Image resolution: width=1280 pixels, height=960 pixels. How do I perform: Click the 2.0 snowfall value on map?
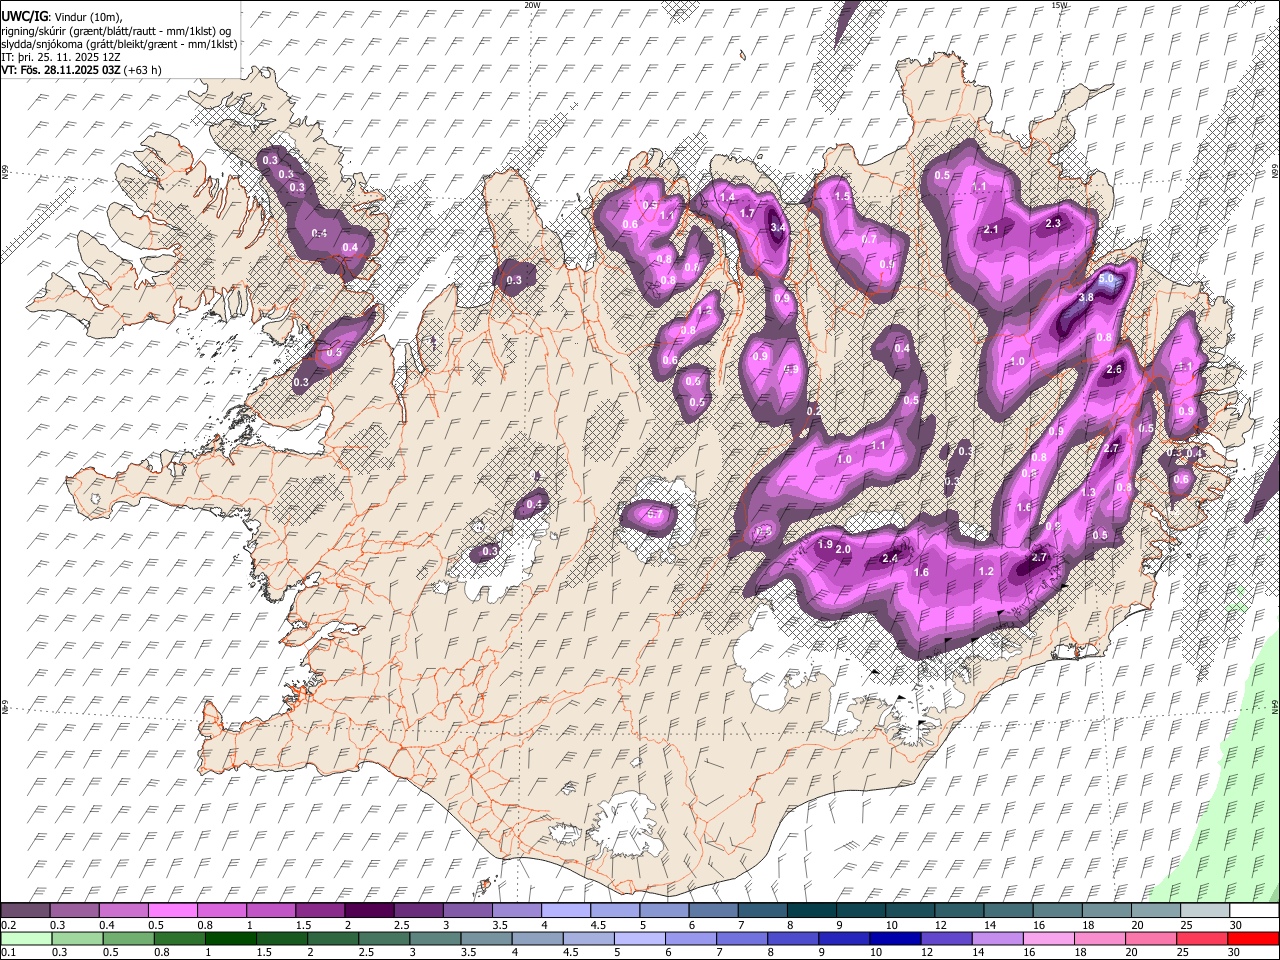click(843, 549)
